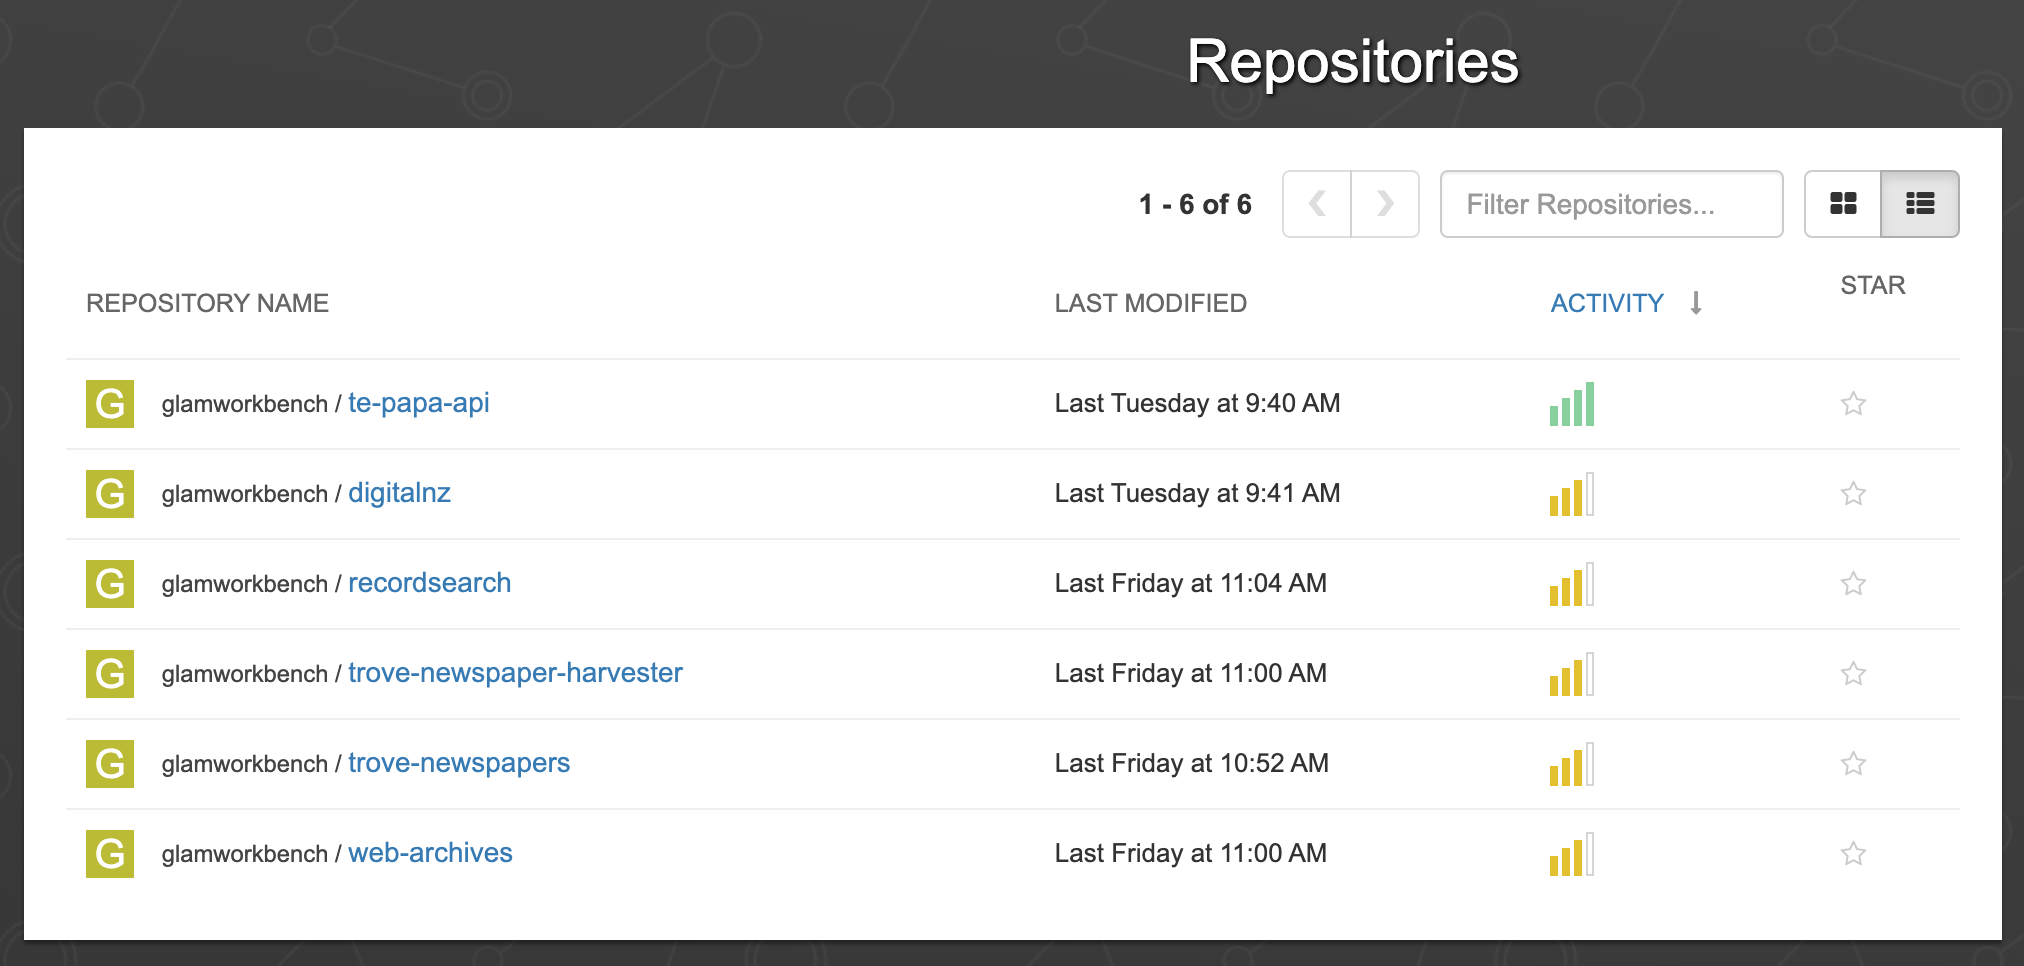Star the digitalnz repository
Viewport: 2024px width, 966px height.
coord(1853,493)
